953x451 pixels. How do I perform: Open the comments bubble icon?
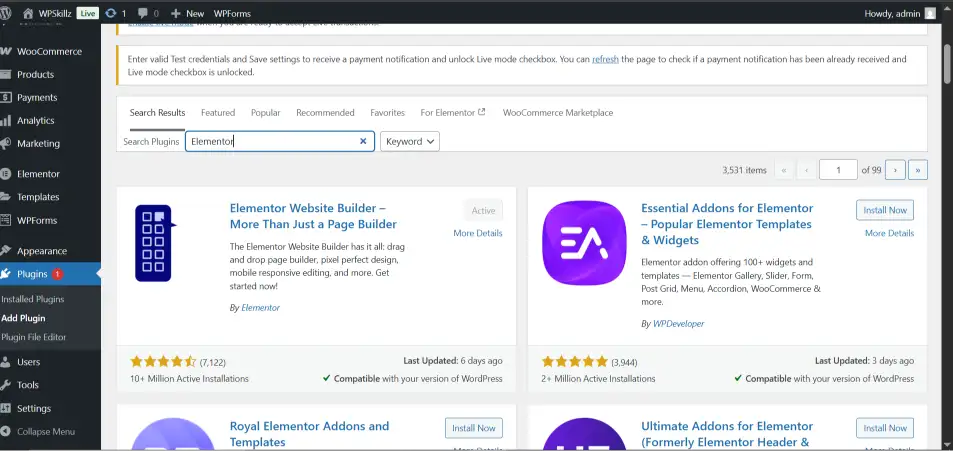(x=143, y=13)
